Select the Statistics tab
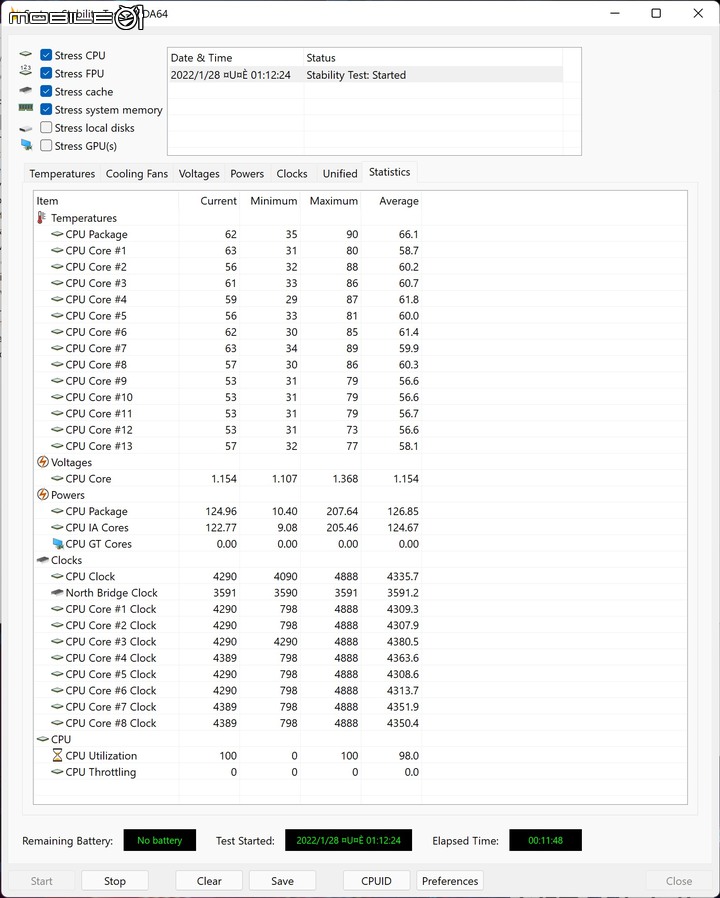Screen dimensions: 720x898 tap(389, 172)
